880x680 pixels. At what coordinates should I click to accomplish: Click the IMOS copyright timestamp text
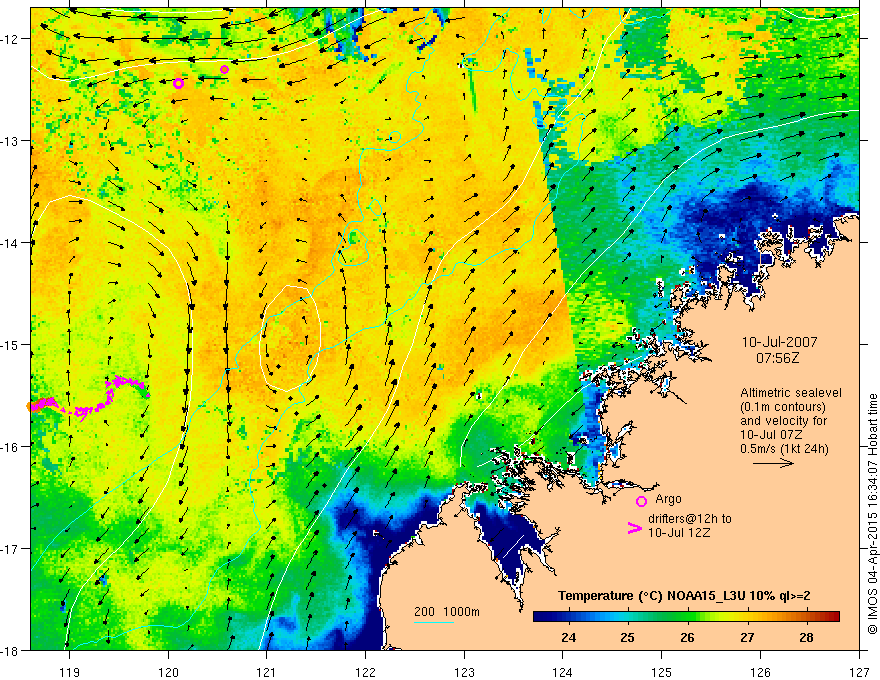point(872,515)
